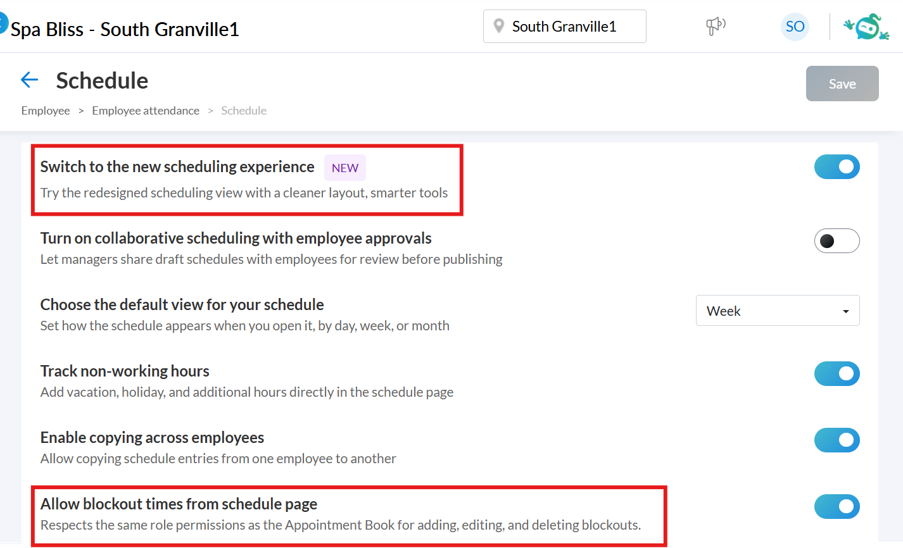This screenshot has height=548, width=903.
Task: Click the Schedule breadcrumb item
Action: (244, 111)
